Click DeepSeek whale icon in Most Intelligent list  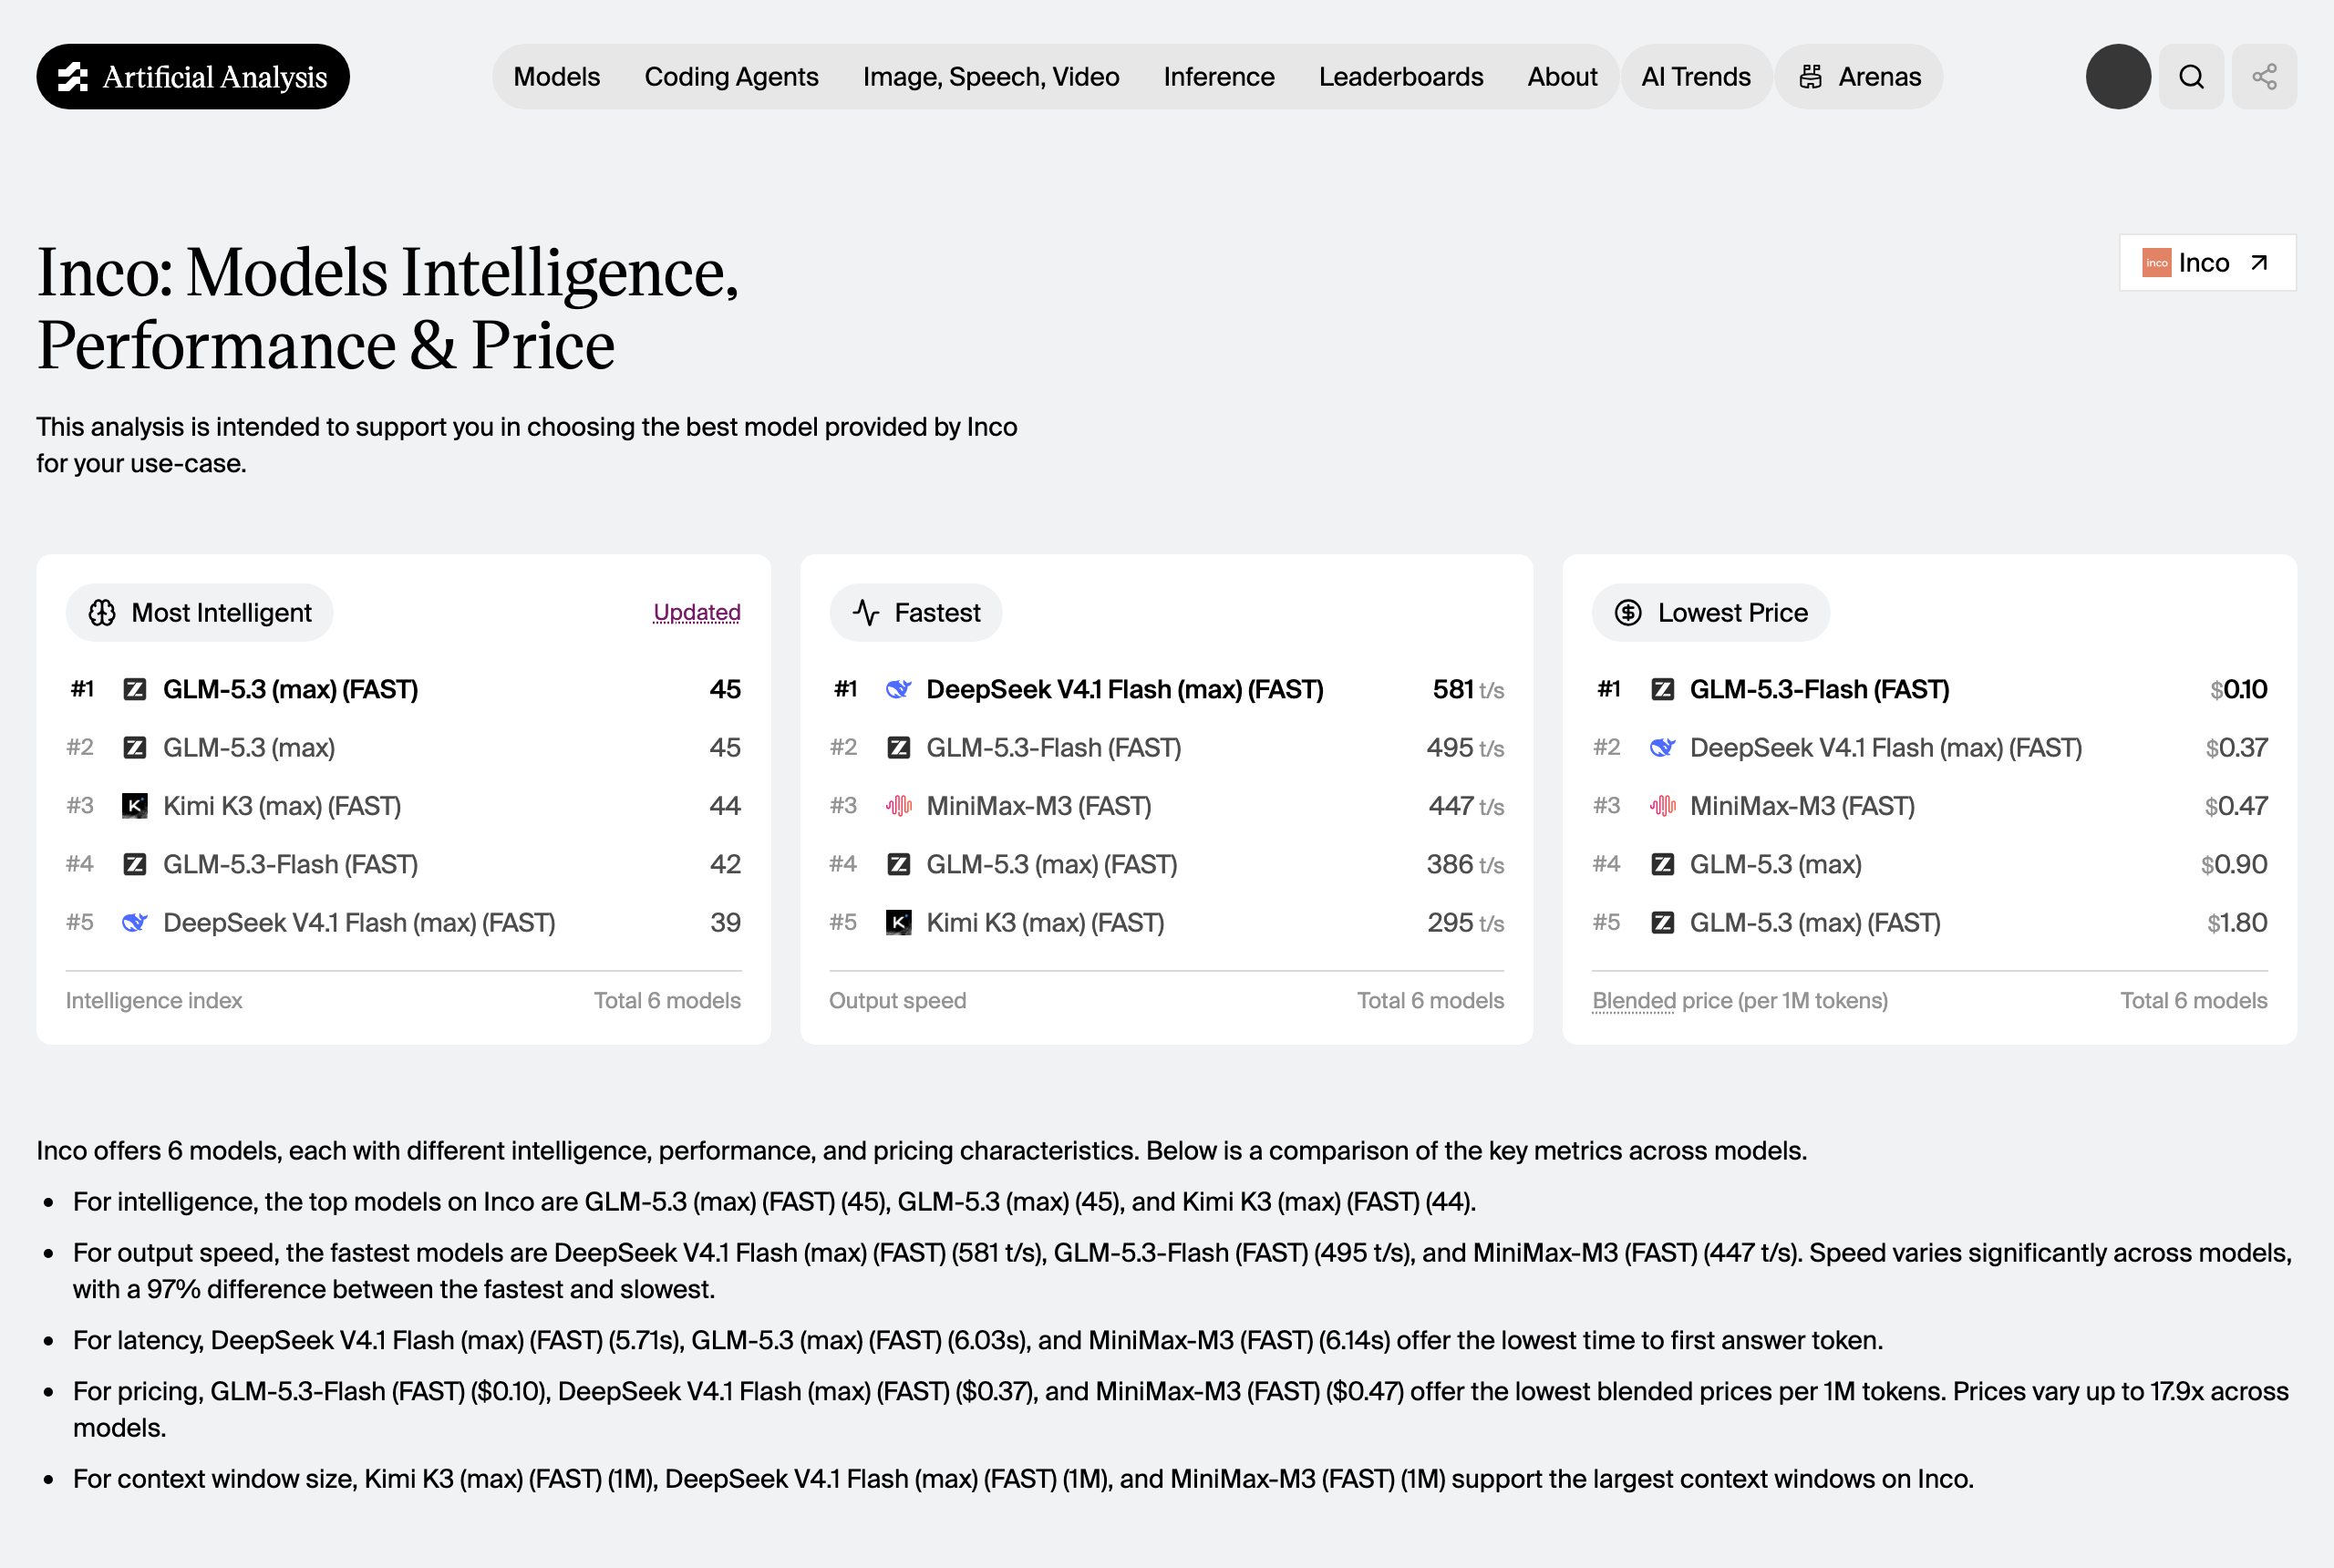pos(134,923)
